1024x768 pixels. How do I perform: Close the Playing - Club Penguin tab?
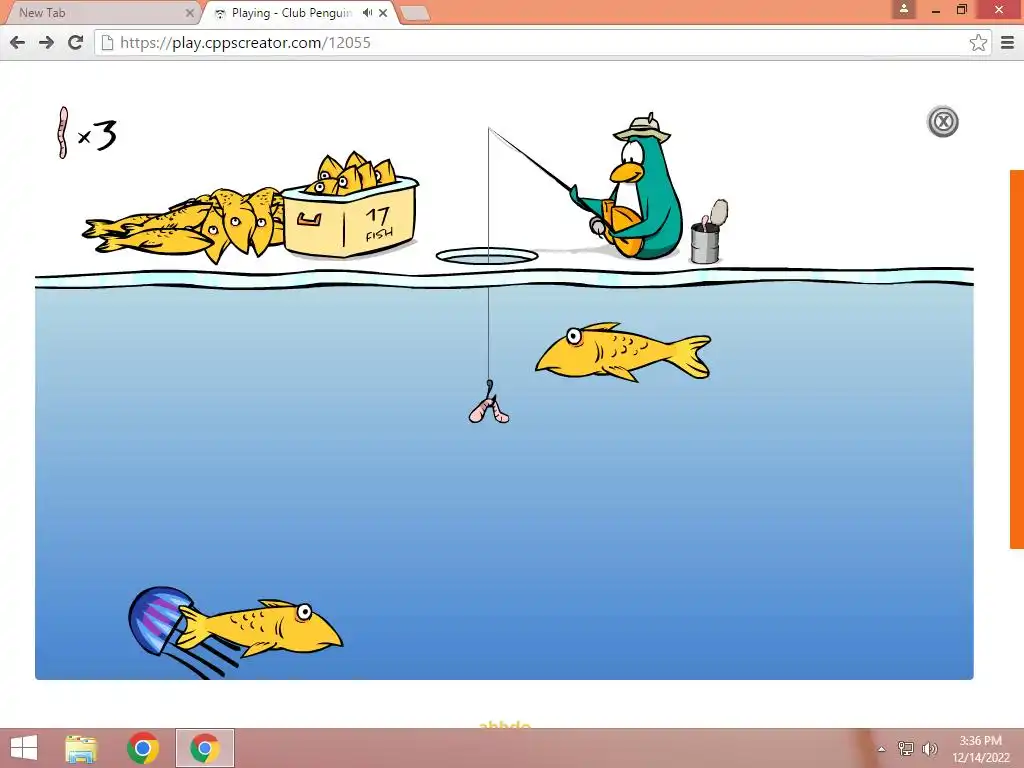tap(383, 12)
